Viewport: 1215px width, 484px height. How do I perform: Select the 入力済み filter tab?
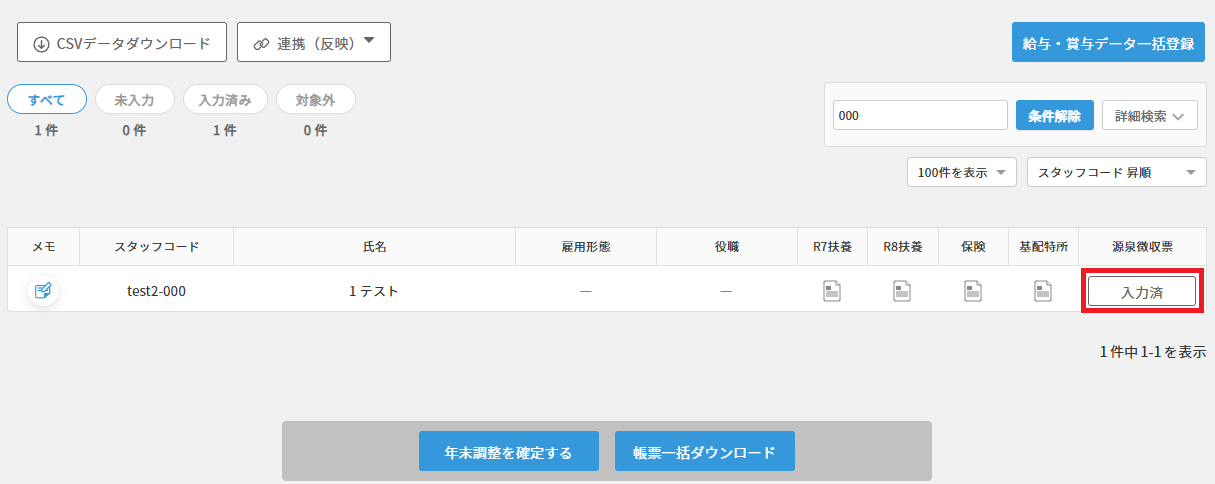pyautogui.click(x=224, y=100)
